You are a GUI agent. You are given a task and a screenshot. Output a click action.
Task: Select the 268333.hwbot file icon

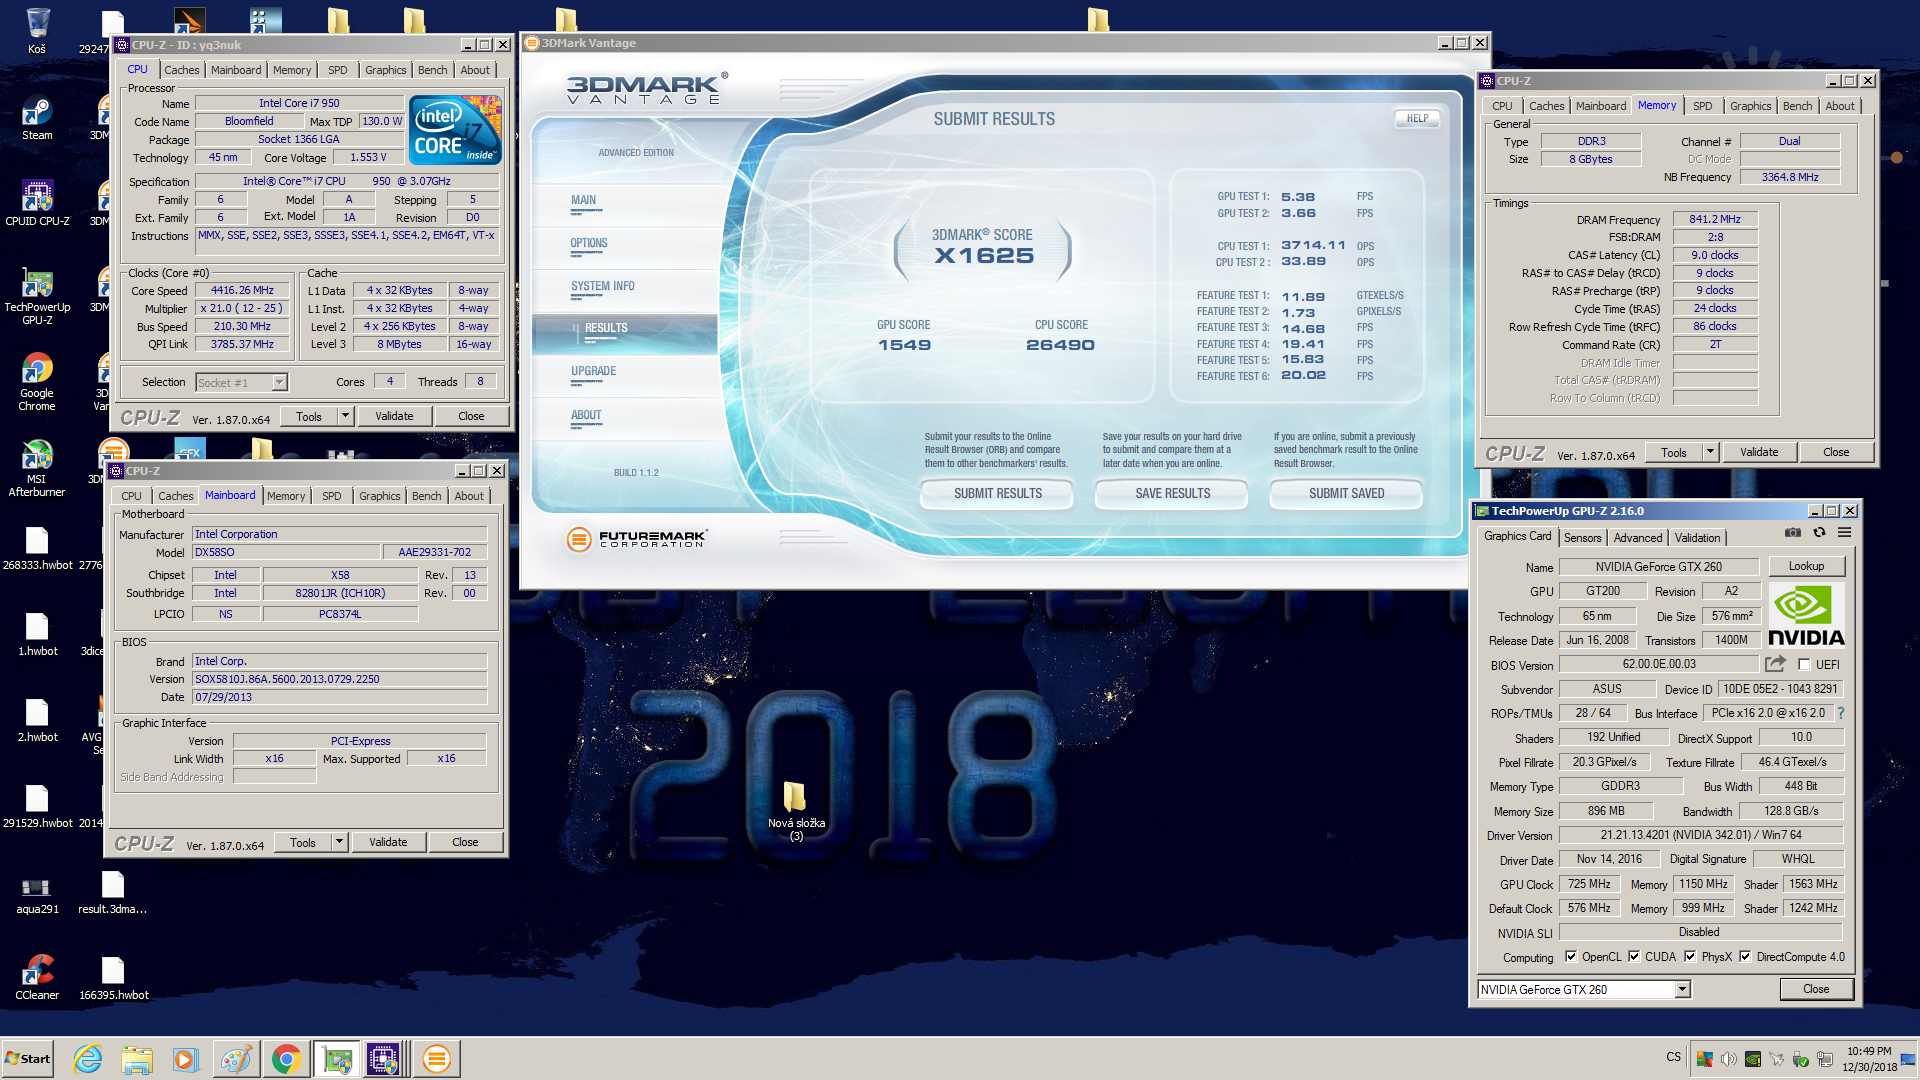click(x=37, y=549)
